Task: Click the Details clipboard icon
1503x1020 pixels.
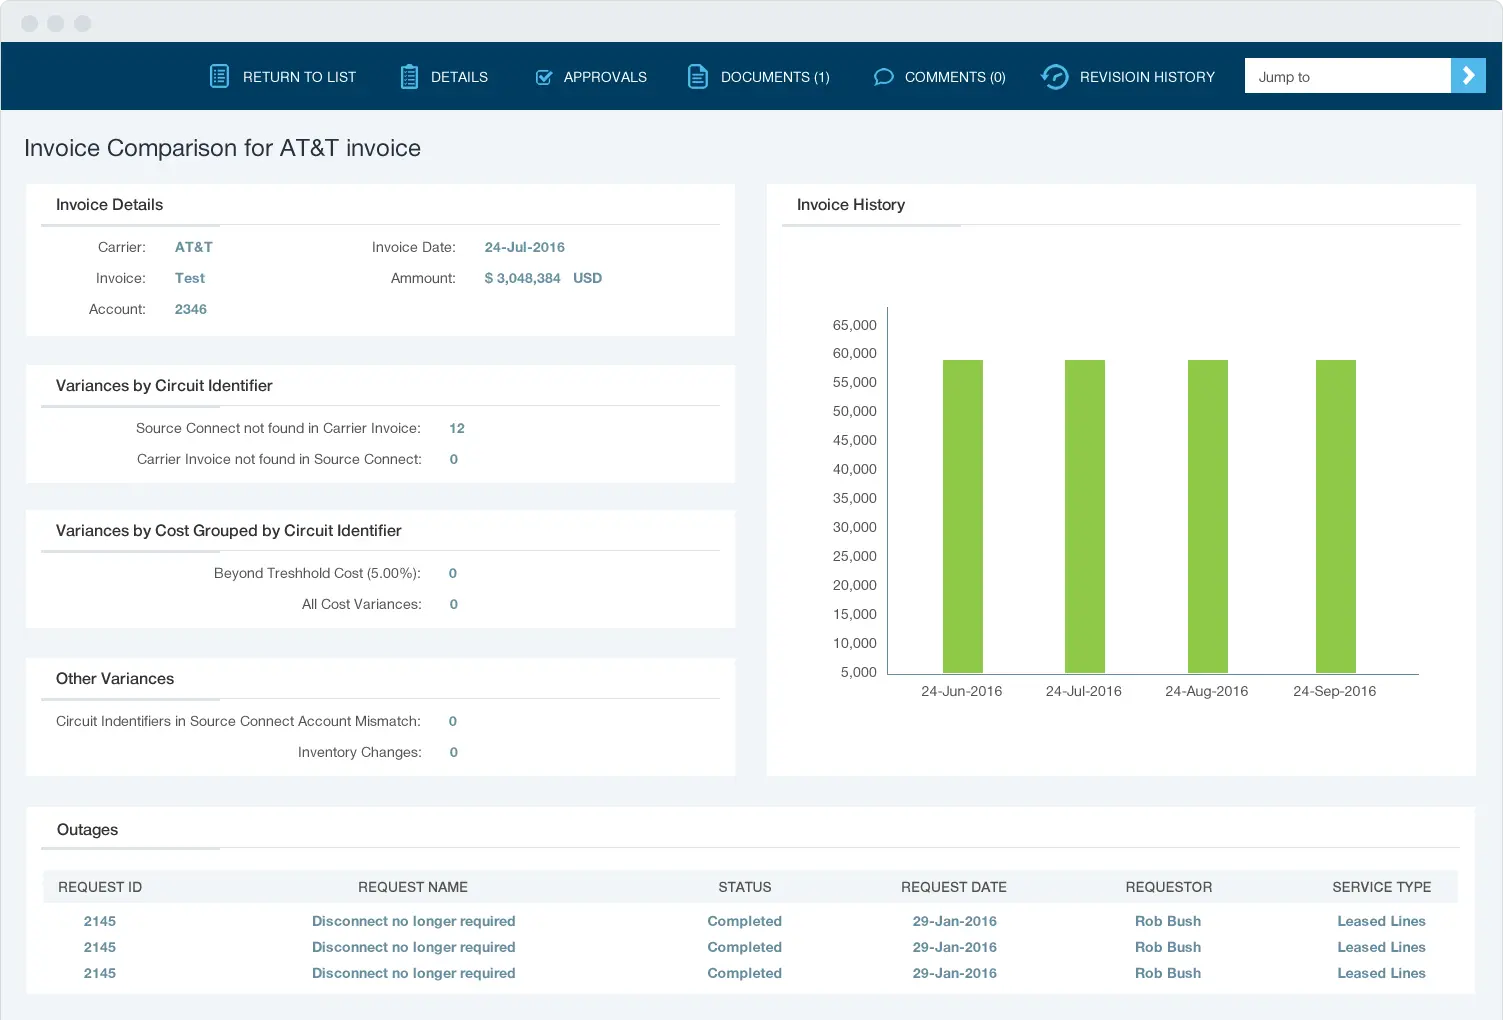Action: (409, 77)
